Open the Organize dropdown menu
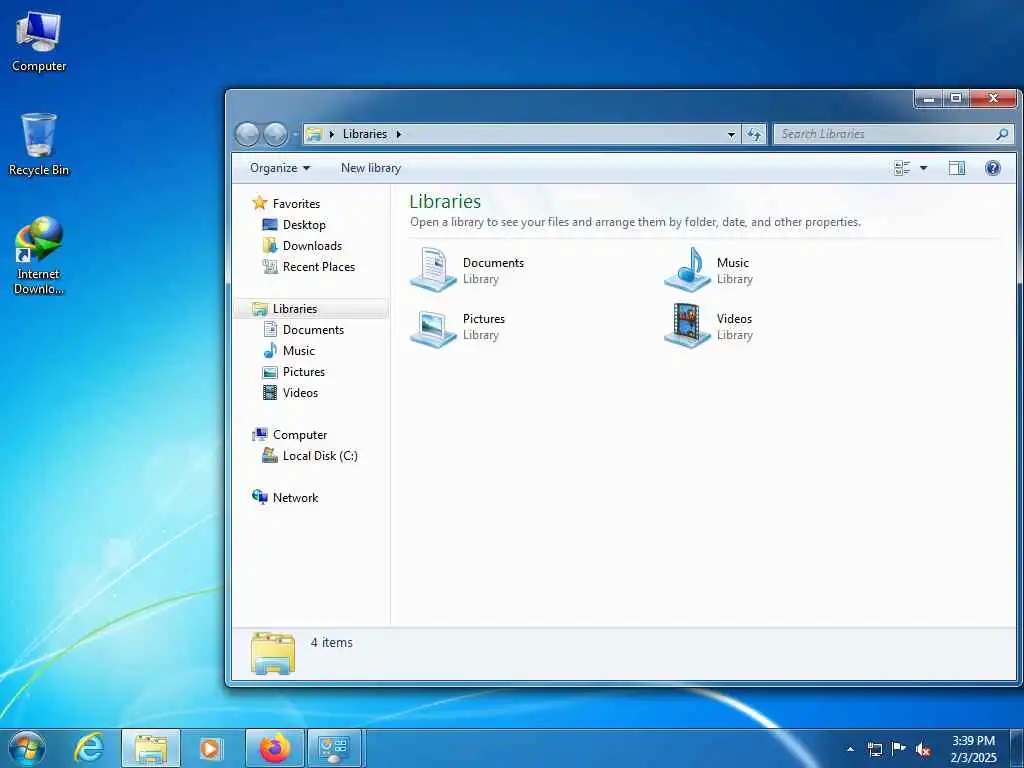Viewport: 1024px width, 768px height. (x=280, y=168)
